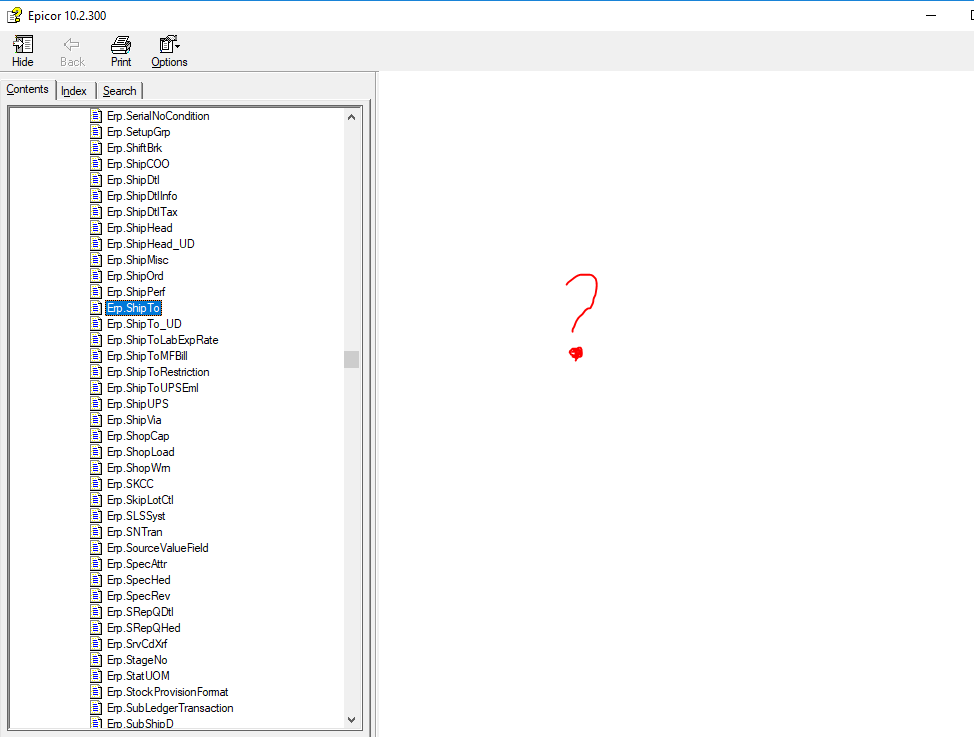
Task: Click page icon beside Erp.ShipHead_UD
Action: [x=96, y=244]
